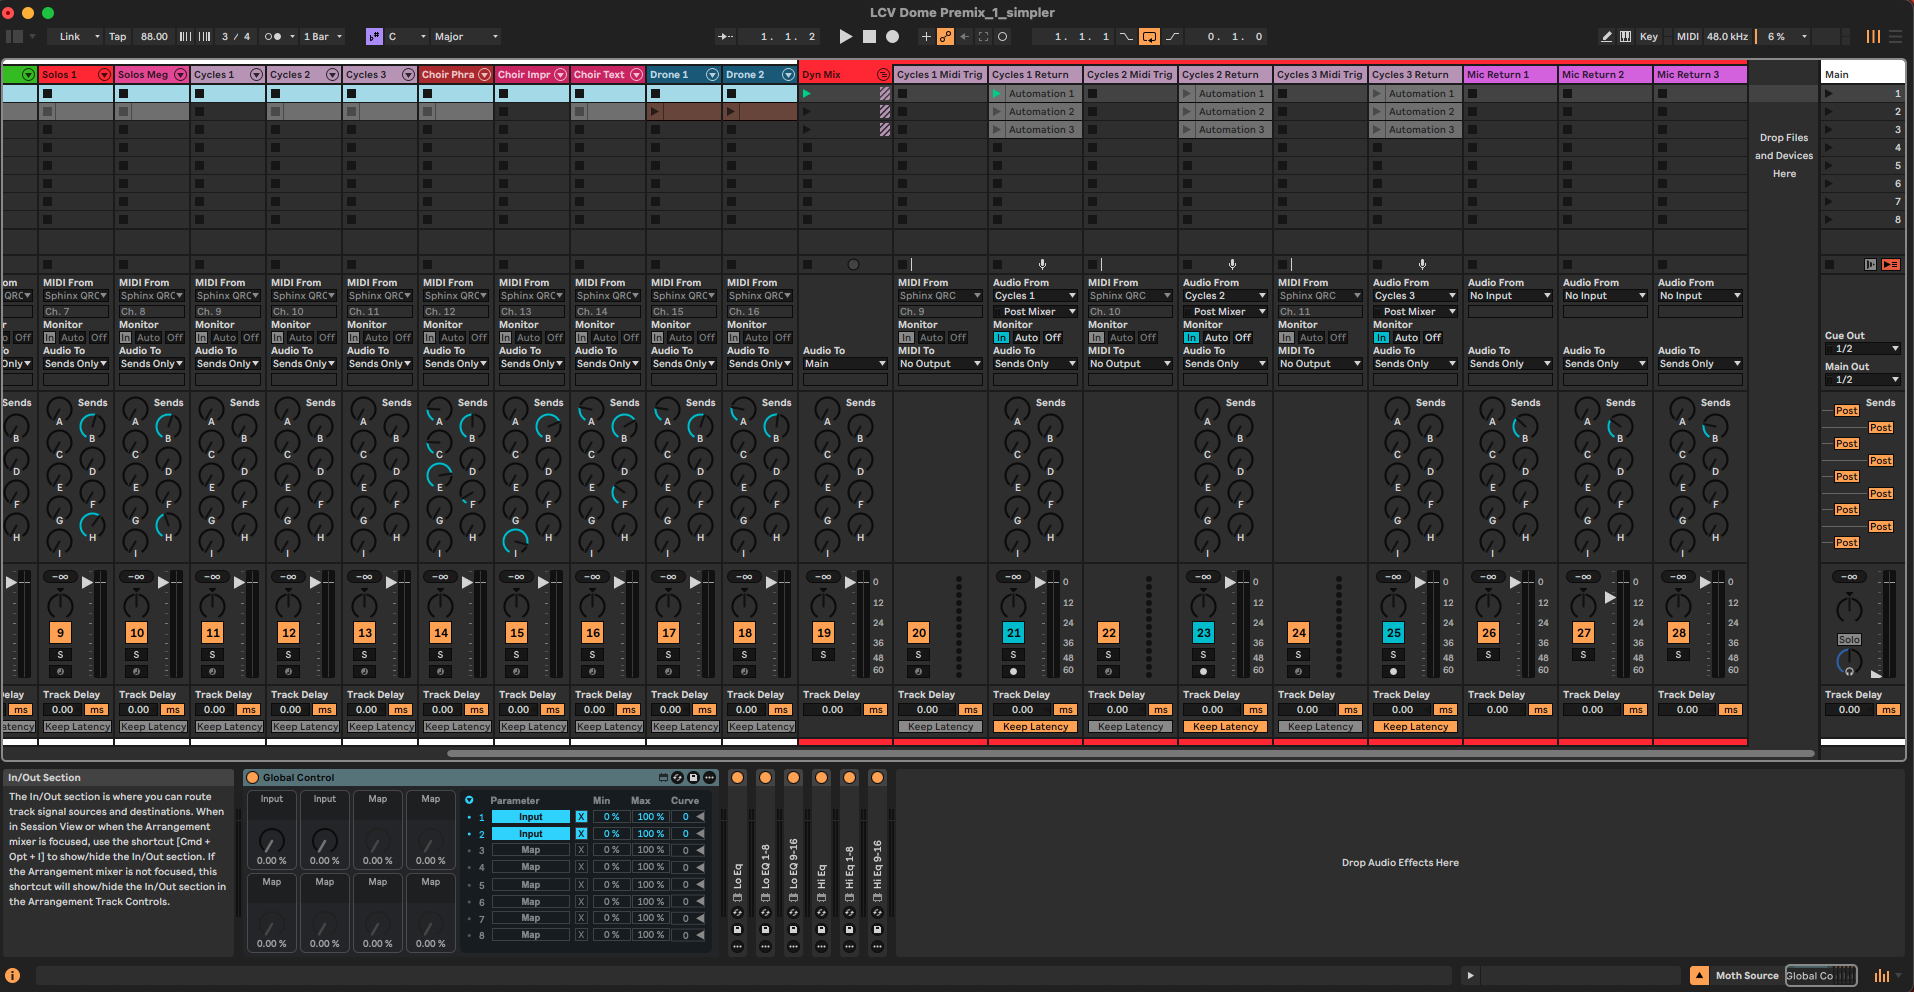Toggle the Automation Arm link button
The height and width of the screenshot is (992, 1914).
(x=945, y=37)
